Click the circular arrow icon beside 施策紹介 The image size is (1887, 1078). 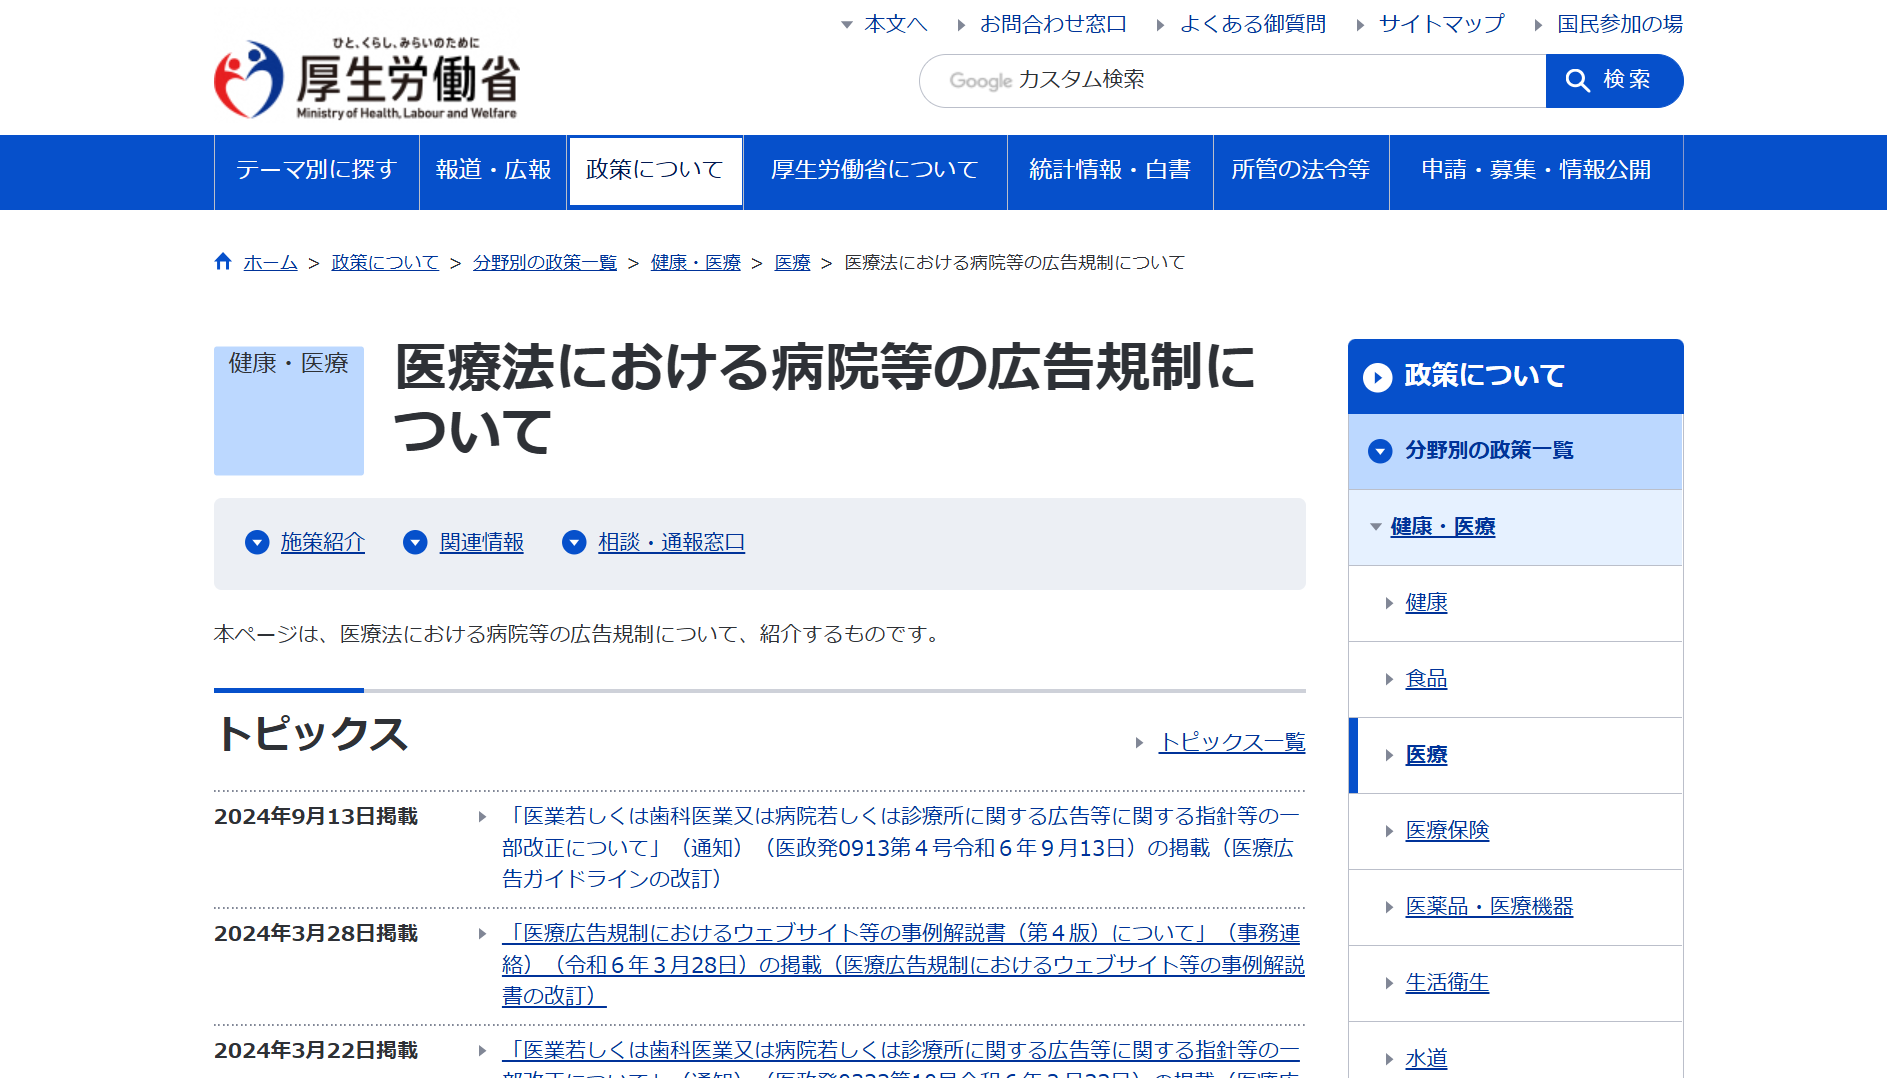tap(257, 542)
